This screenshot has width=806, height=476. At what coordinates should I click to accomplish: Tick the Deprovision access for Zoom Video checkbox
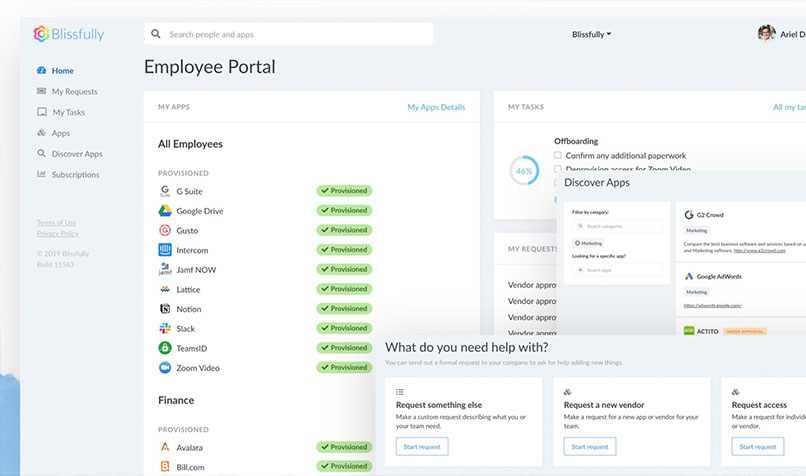[x=558, y=169]
